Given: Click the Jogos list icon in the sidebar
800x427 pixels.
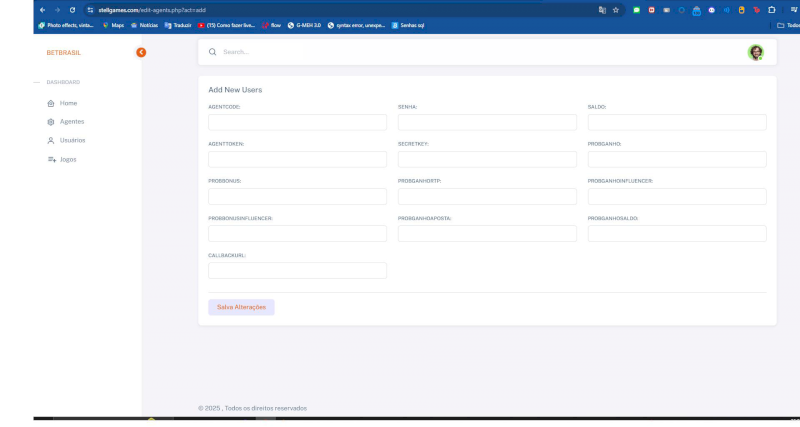Looking at the screenshot, I should pyautogui.click(x=52, y=160).
